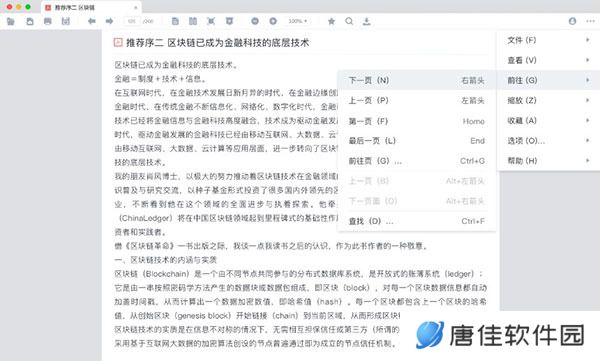Expand submenu arrow next to 前往 (G)

point(587,80)
